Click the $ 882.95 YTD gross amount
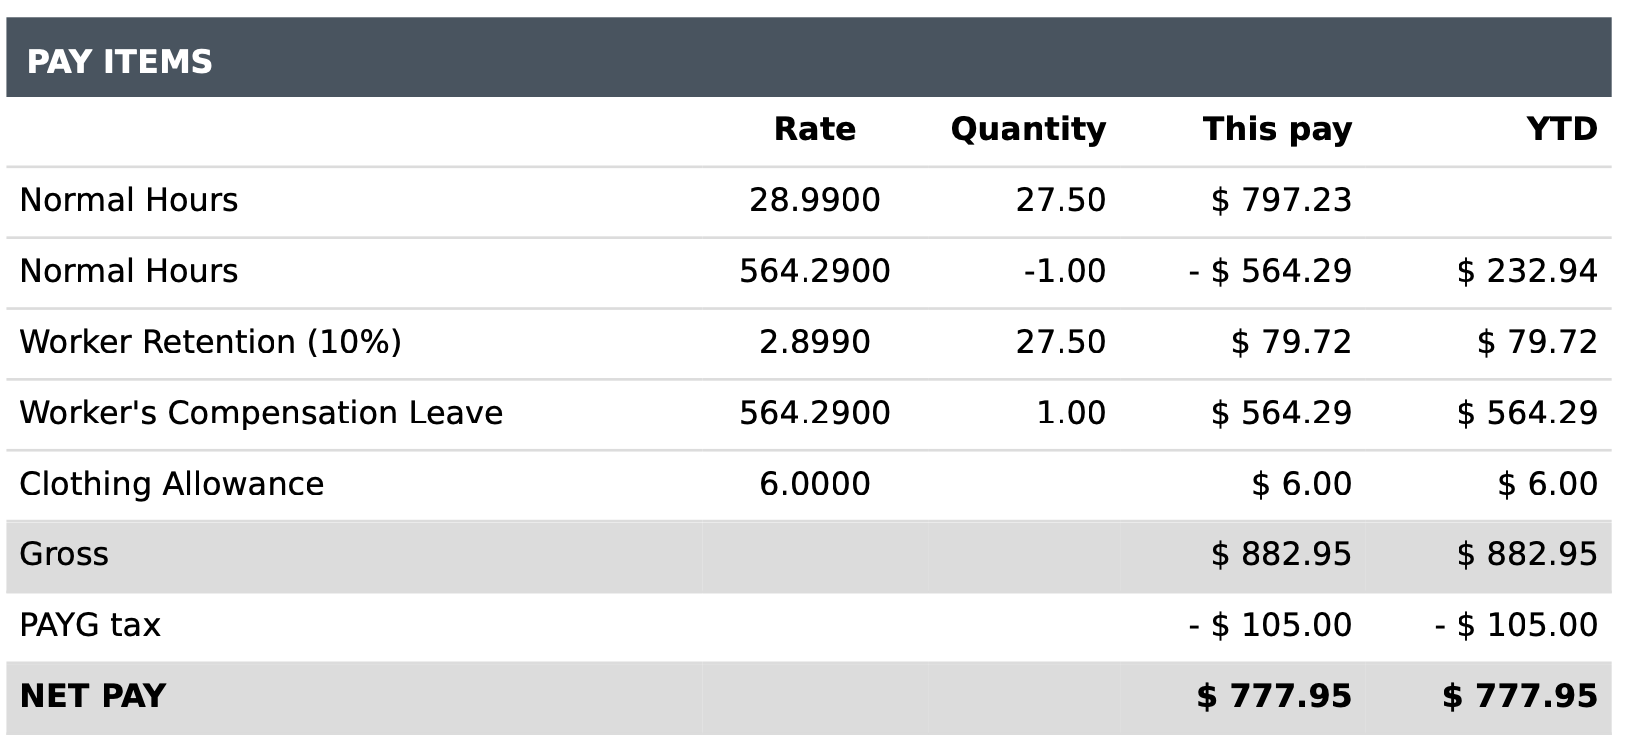1636x750 pixels. (1527, 554)
